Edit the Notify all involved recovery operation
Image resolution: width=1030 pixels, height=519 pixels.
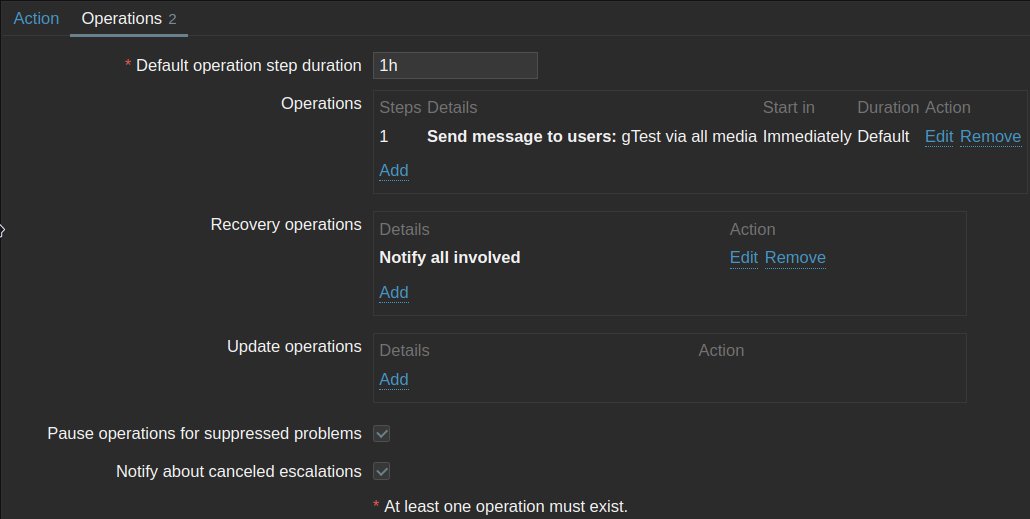tap(744, 258)
